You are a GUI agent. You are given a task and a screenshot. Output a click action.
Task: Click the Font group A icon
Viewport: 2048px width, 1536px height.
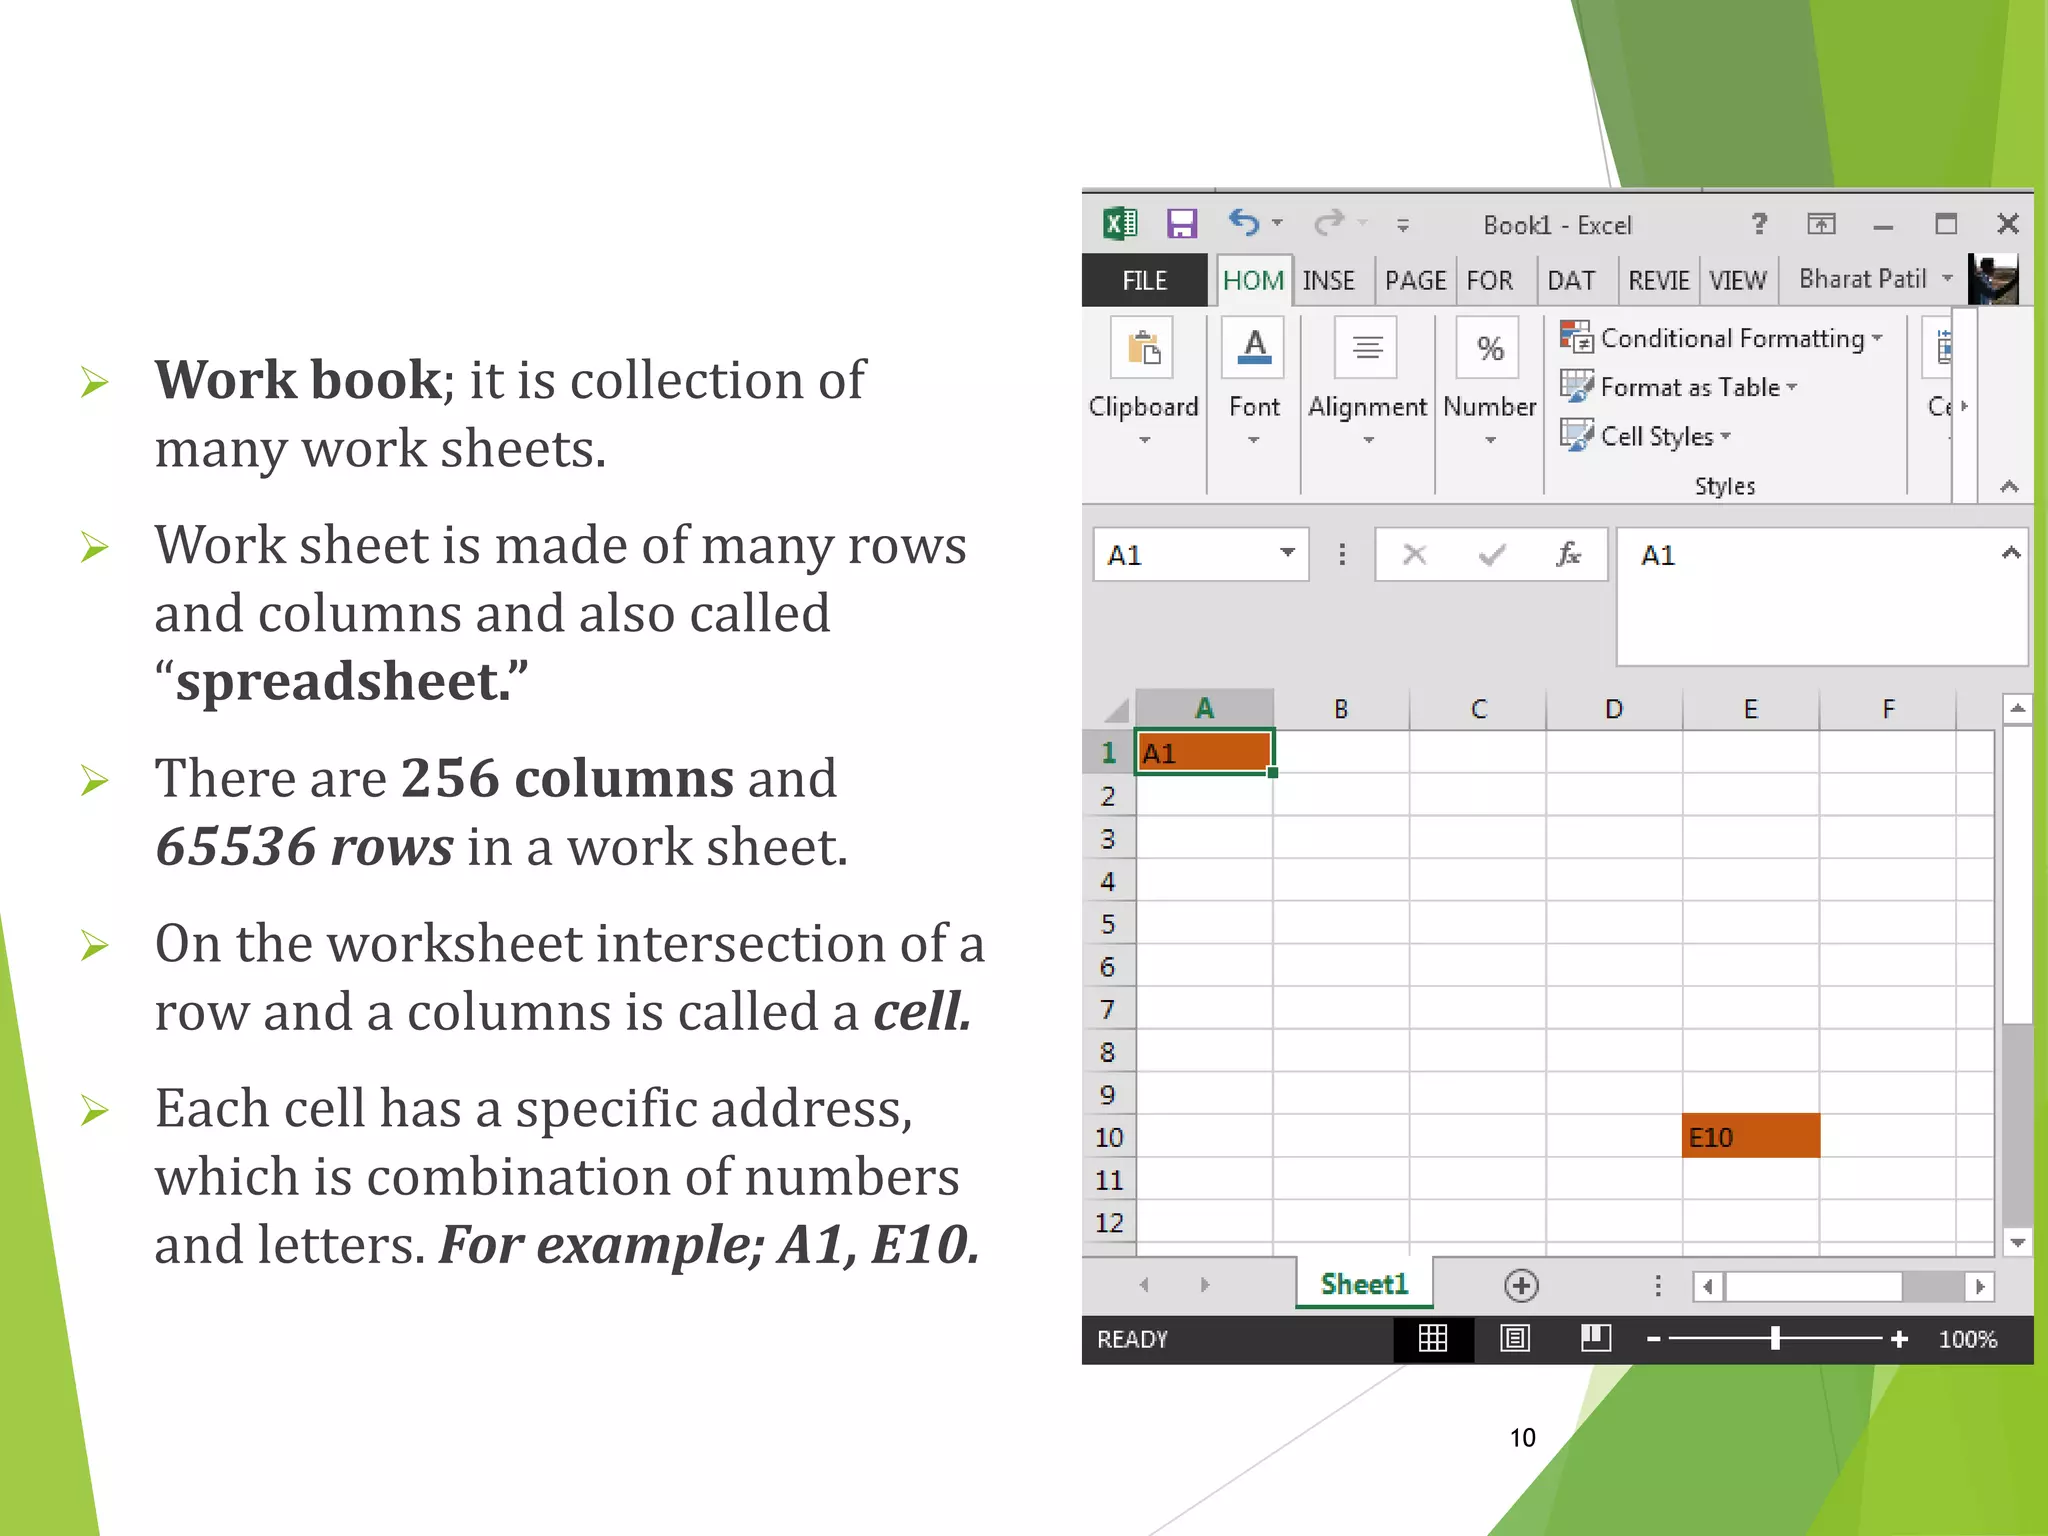1253,348
